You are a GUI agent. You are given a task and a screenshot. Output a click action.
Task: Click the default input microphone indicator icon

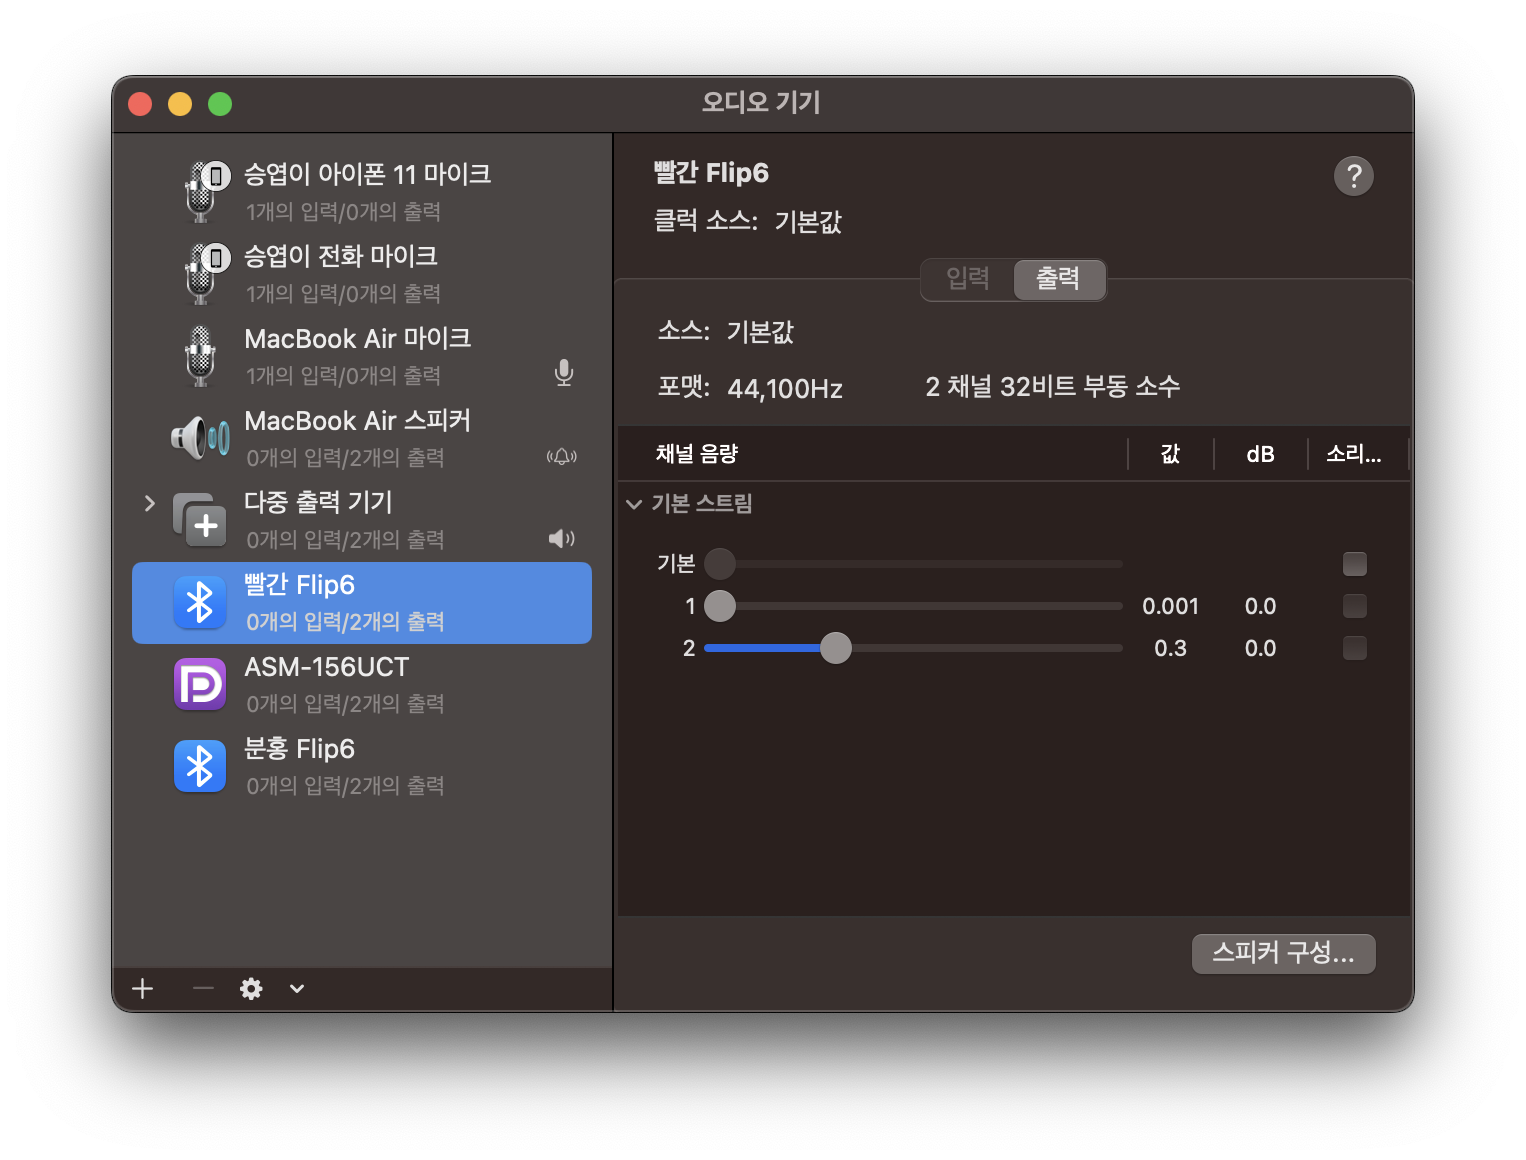click(x=564, y=373)
